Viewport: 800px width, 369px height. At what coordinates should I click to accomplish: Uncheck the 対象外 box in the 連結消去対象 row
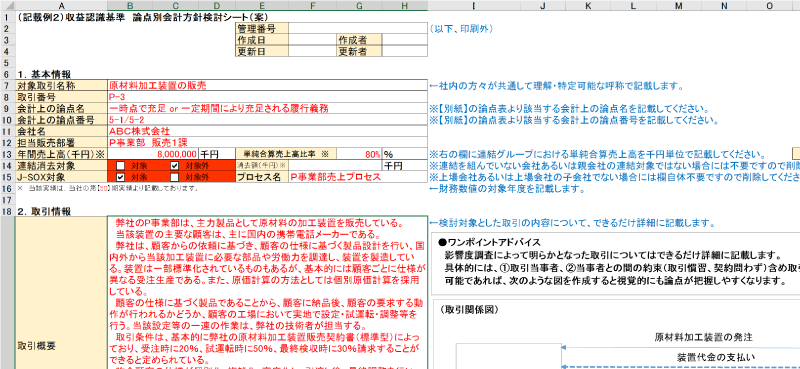174,166
